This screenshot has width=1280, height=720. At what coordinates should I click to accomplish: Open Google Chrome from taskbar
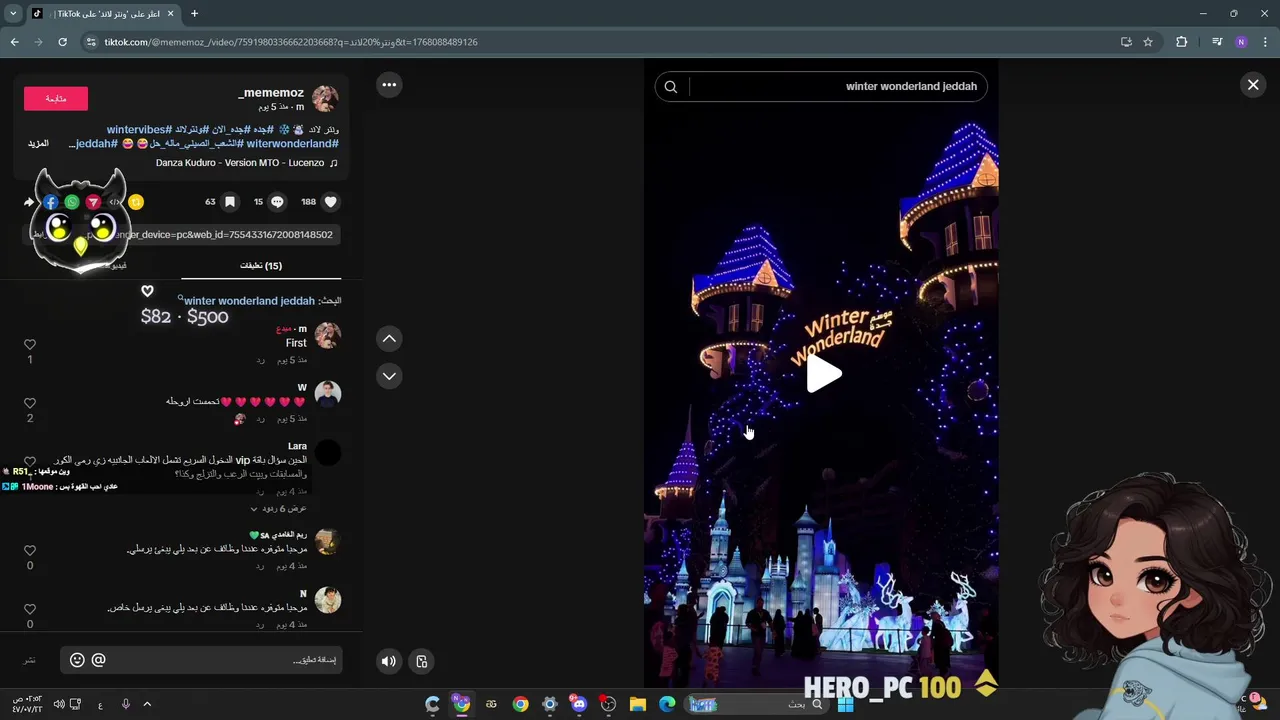coord(521,704)
